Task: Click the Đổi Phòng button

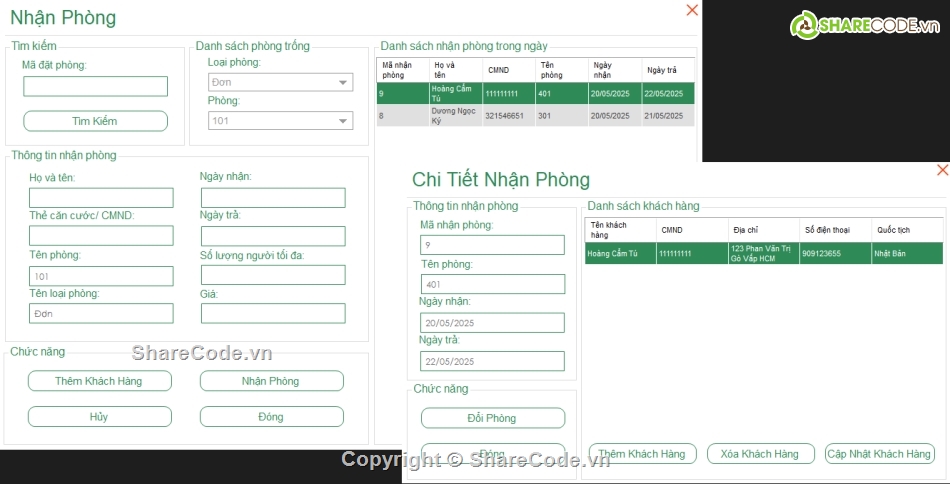Action: click(x=493, y=418)
